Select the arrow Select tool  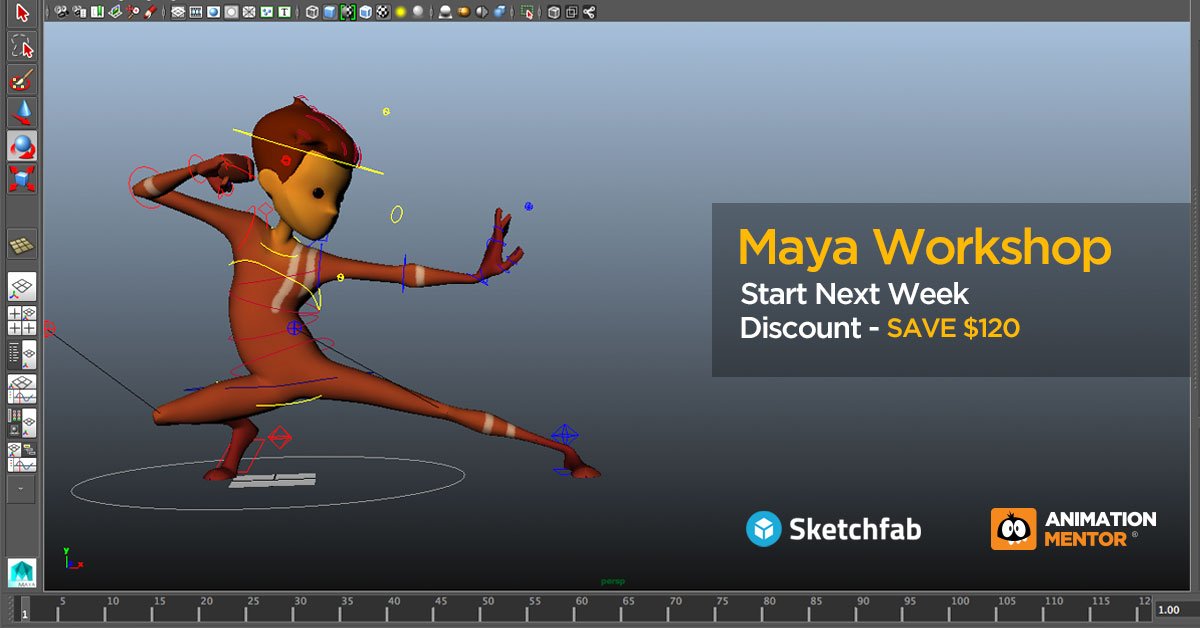(22, 14)
